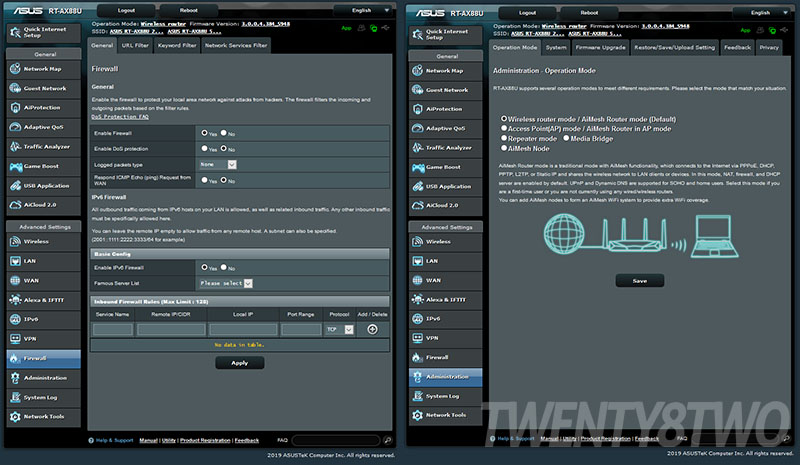800x465 pixels.
Task: Click AiProtection shield icon in left window
Action: tap(15, 107)
